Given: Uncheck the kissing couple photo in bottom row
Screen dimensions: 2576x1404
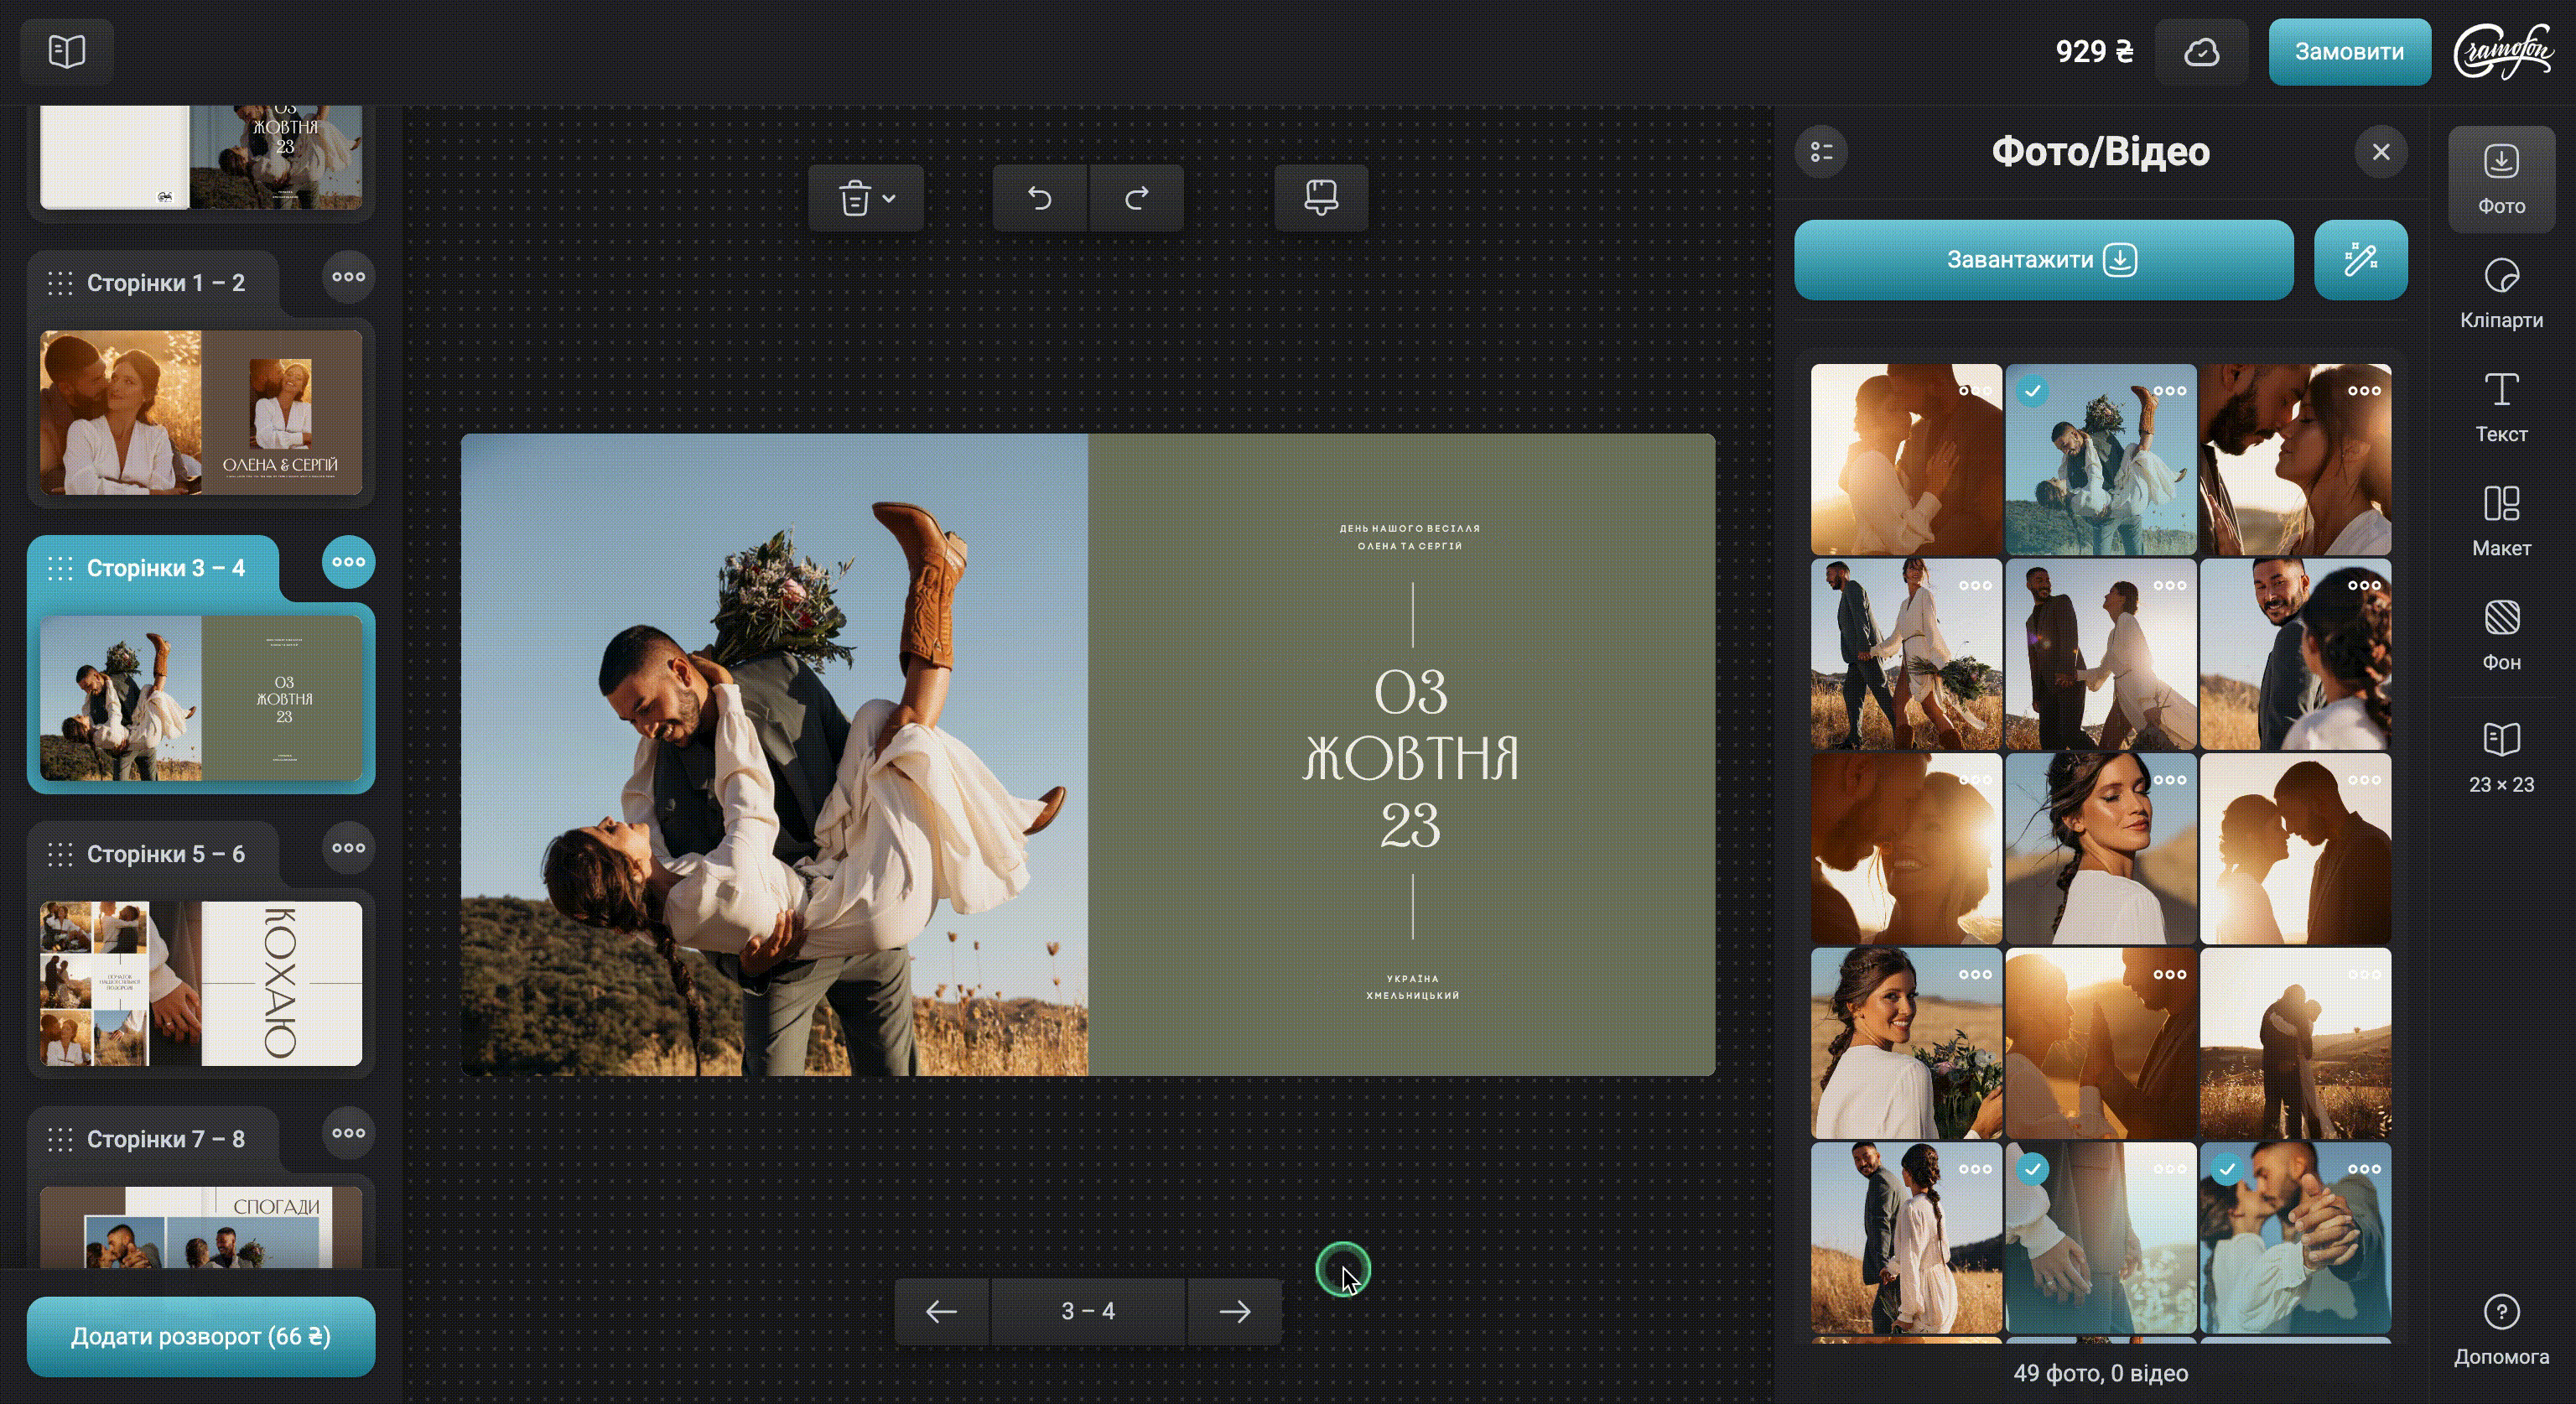Looking at the screenshot, I should click(x=2226, y=1169).
